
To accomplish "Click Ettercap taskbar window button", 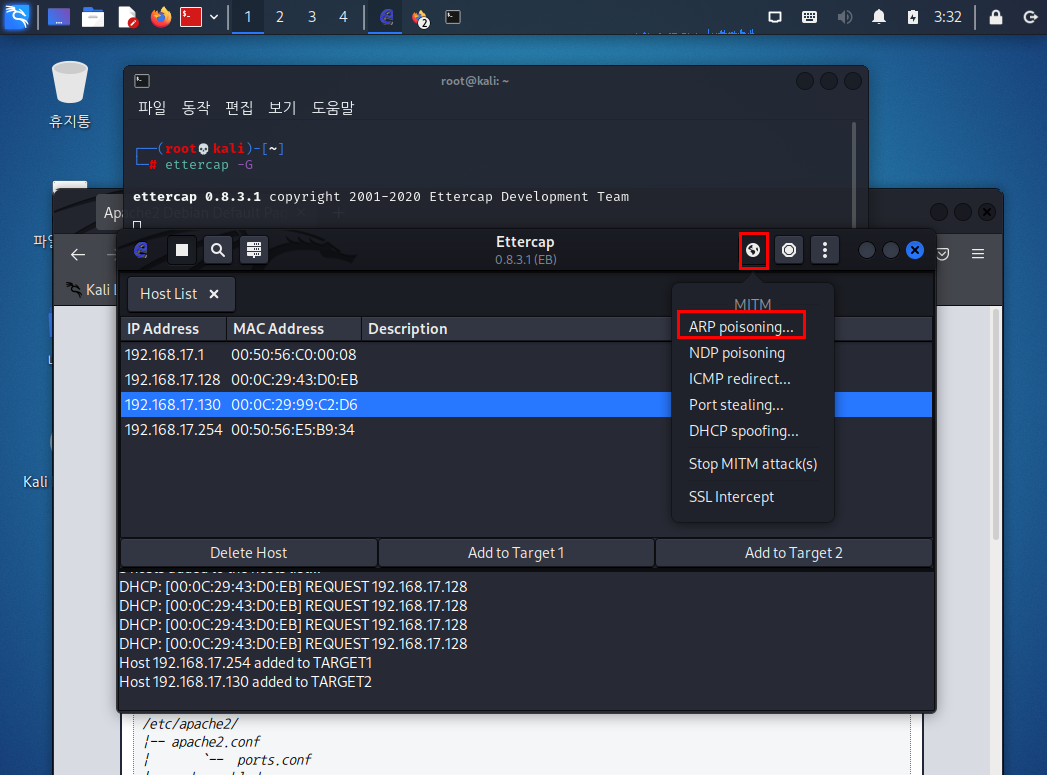I will click(x=387, y=17).
